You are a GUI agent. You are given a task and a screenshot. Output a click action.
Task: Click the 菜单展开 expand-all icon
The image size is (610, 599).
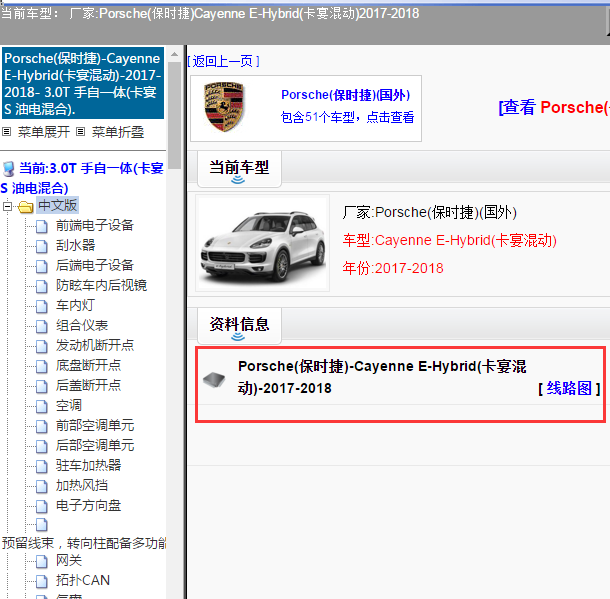[x=6, y=132]
